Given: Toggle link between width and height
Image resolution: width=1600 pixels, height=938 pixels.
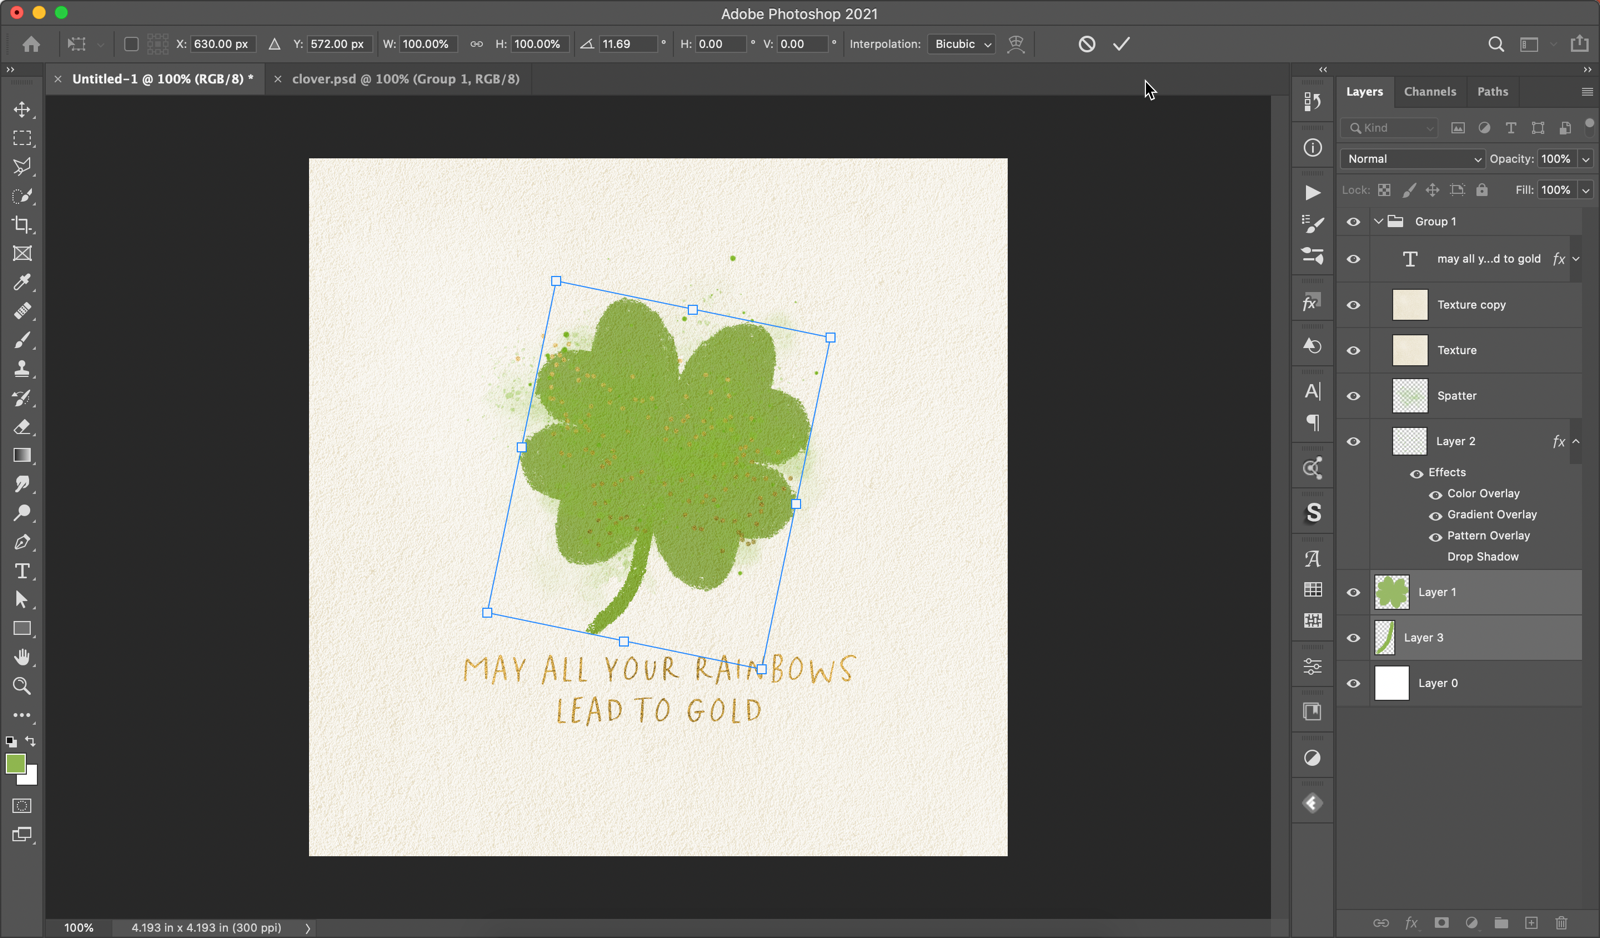Looking at the screenshot, I should (x=476, y=44).
